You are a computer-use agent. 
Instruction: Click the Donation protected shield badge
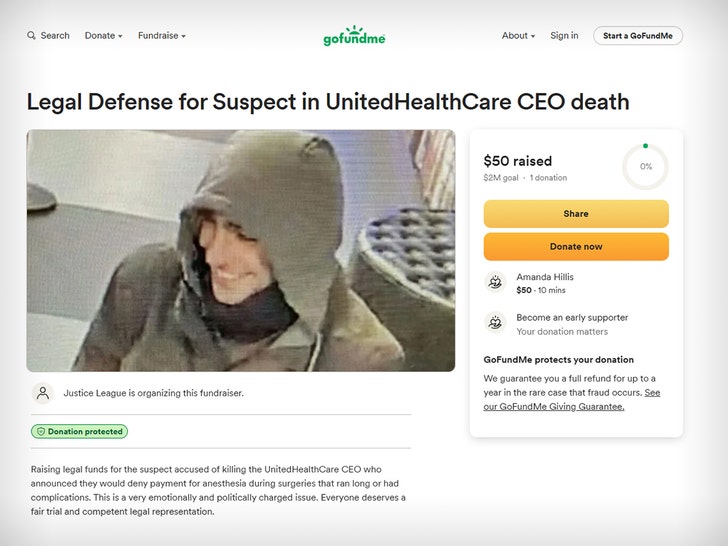coord(80,432)
